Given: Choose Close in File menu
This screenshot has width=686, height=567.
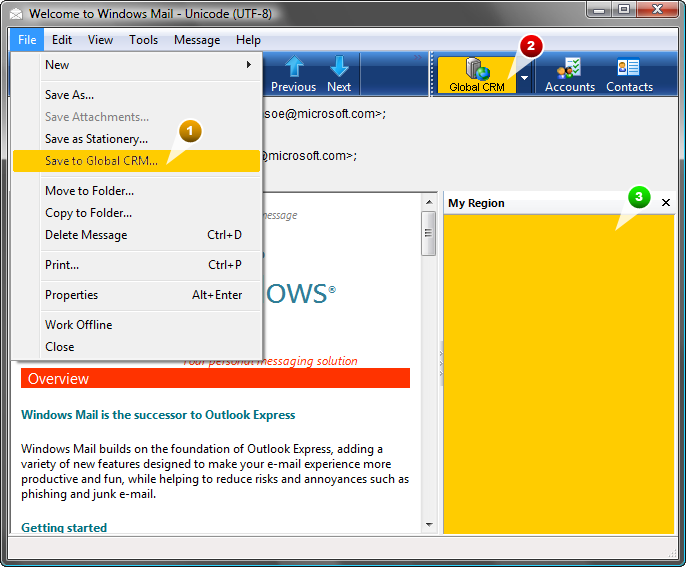Looking at the screenshot, I should click(136, 347).
